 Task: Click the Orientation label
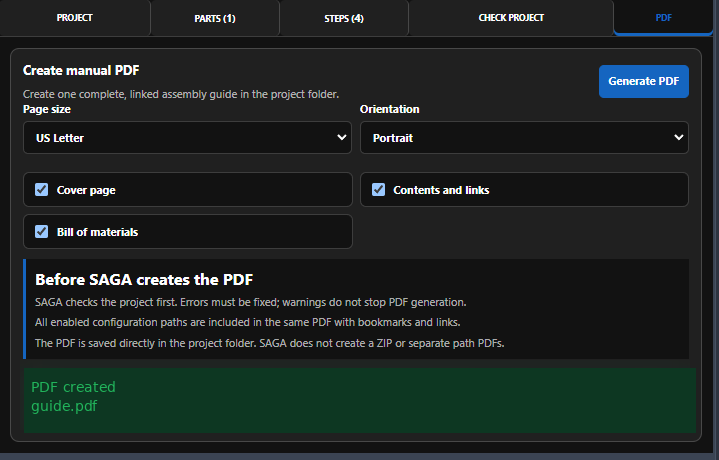389,109
